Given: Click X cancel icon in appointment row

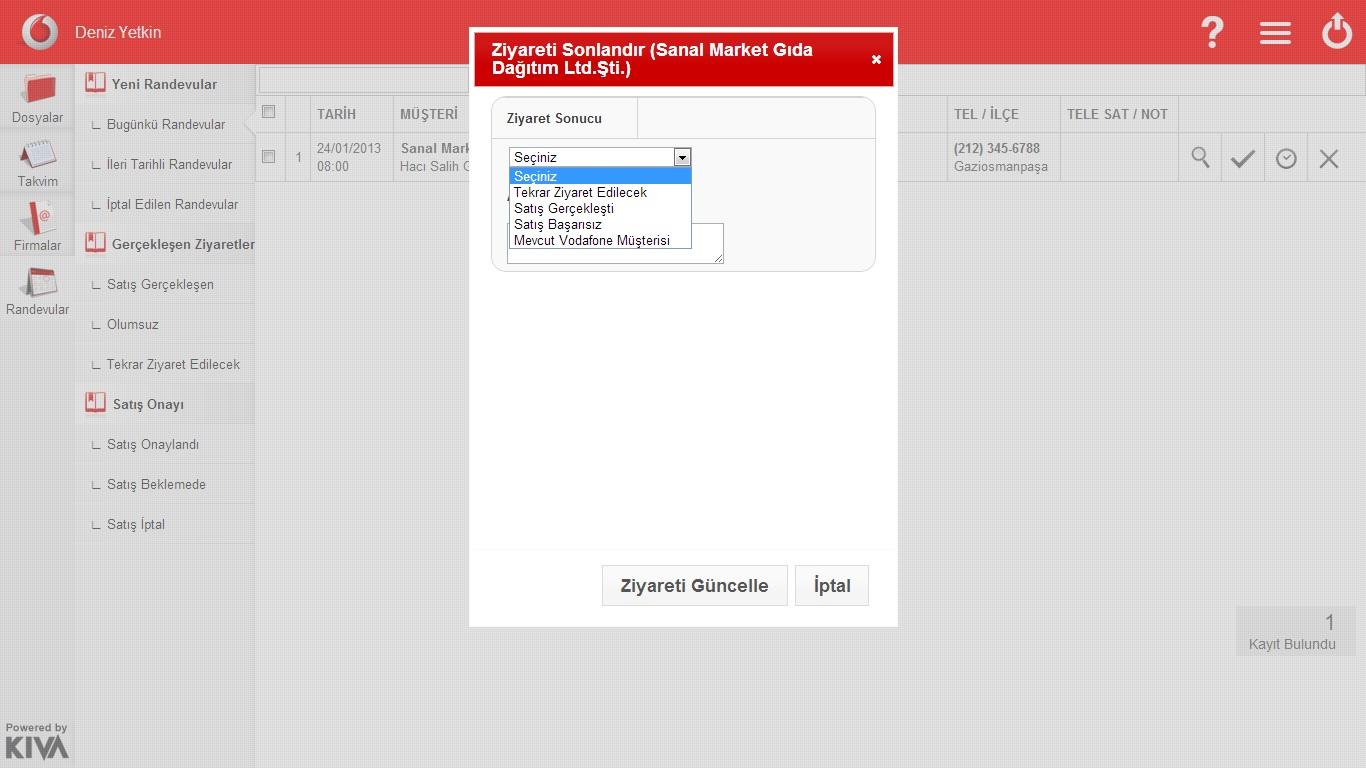Looking at the screenshot, I should [1329, 158].
